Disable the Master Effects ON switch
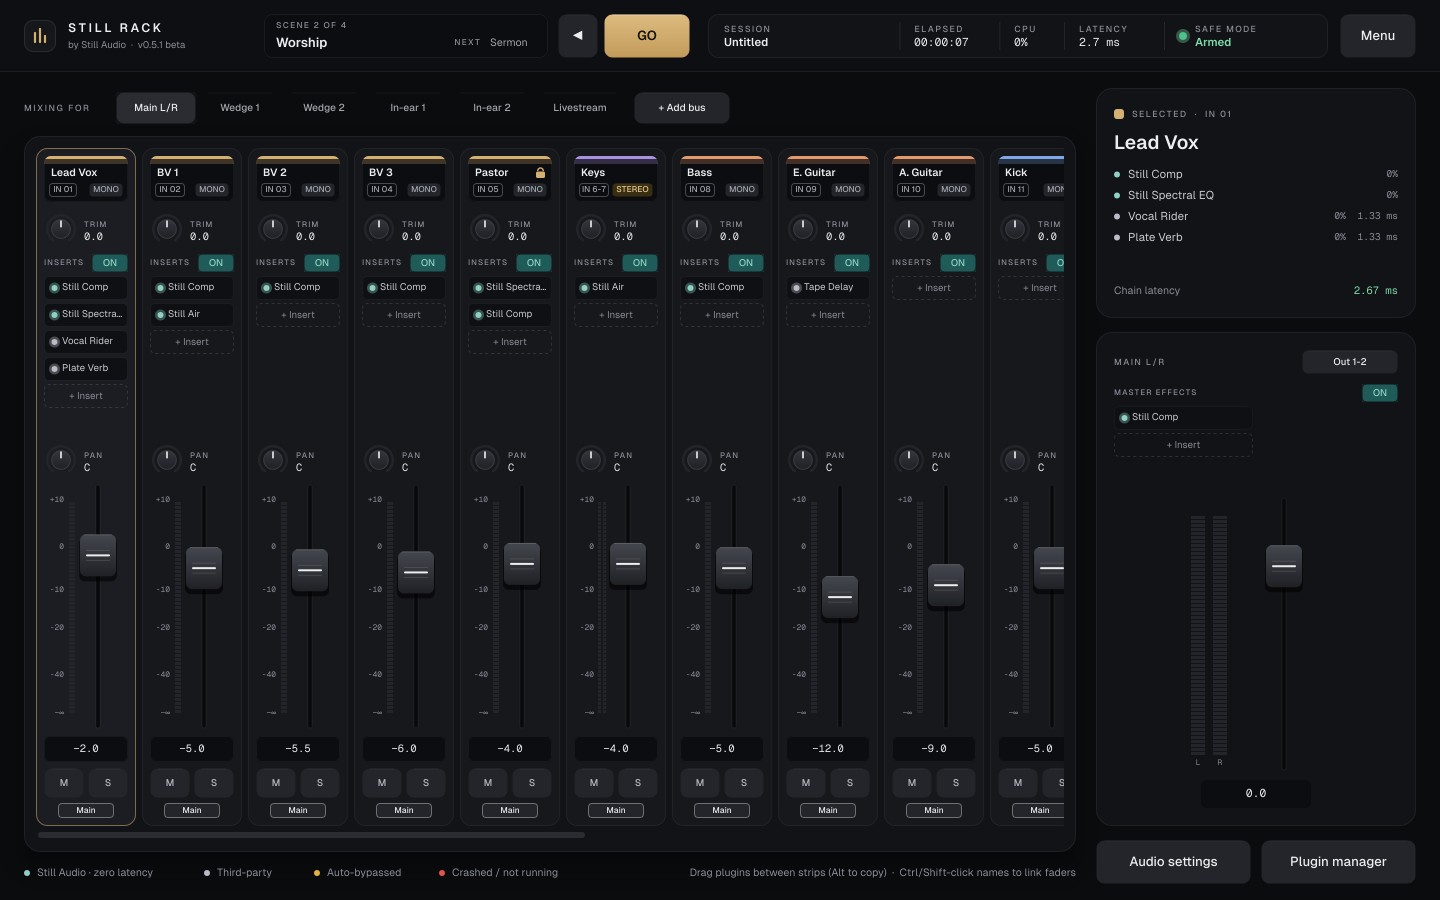This screenshot has height=900, width=1440. (x=1380, y=393)
